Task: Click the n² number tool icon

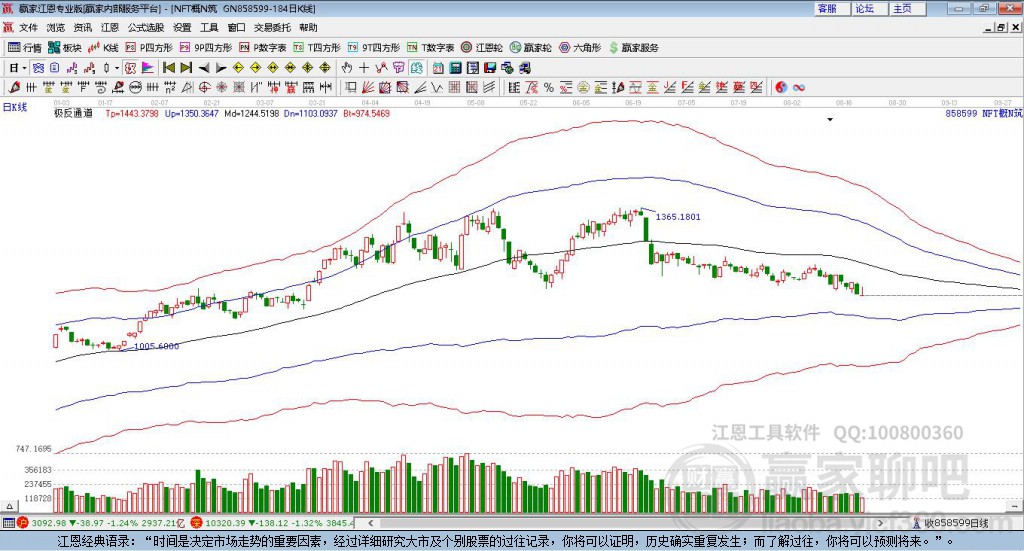Action: pos(170,87)
